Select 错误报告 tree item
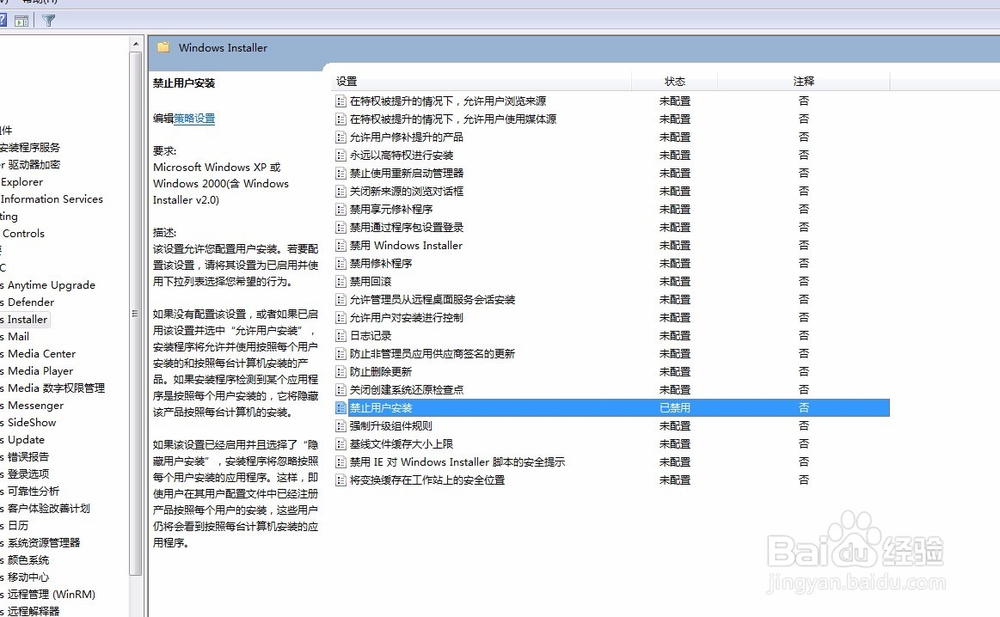1000x617 pixels. point(27,457)
